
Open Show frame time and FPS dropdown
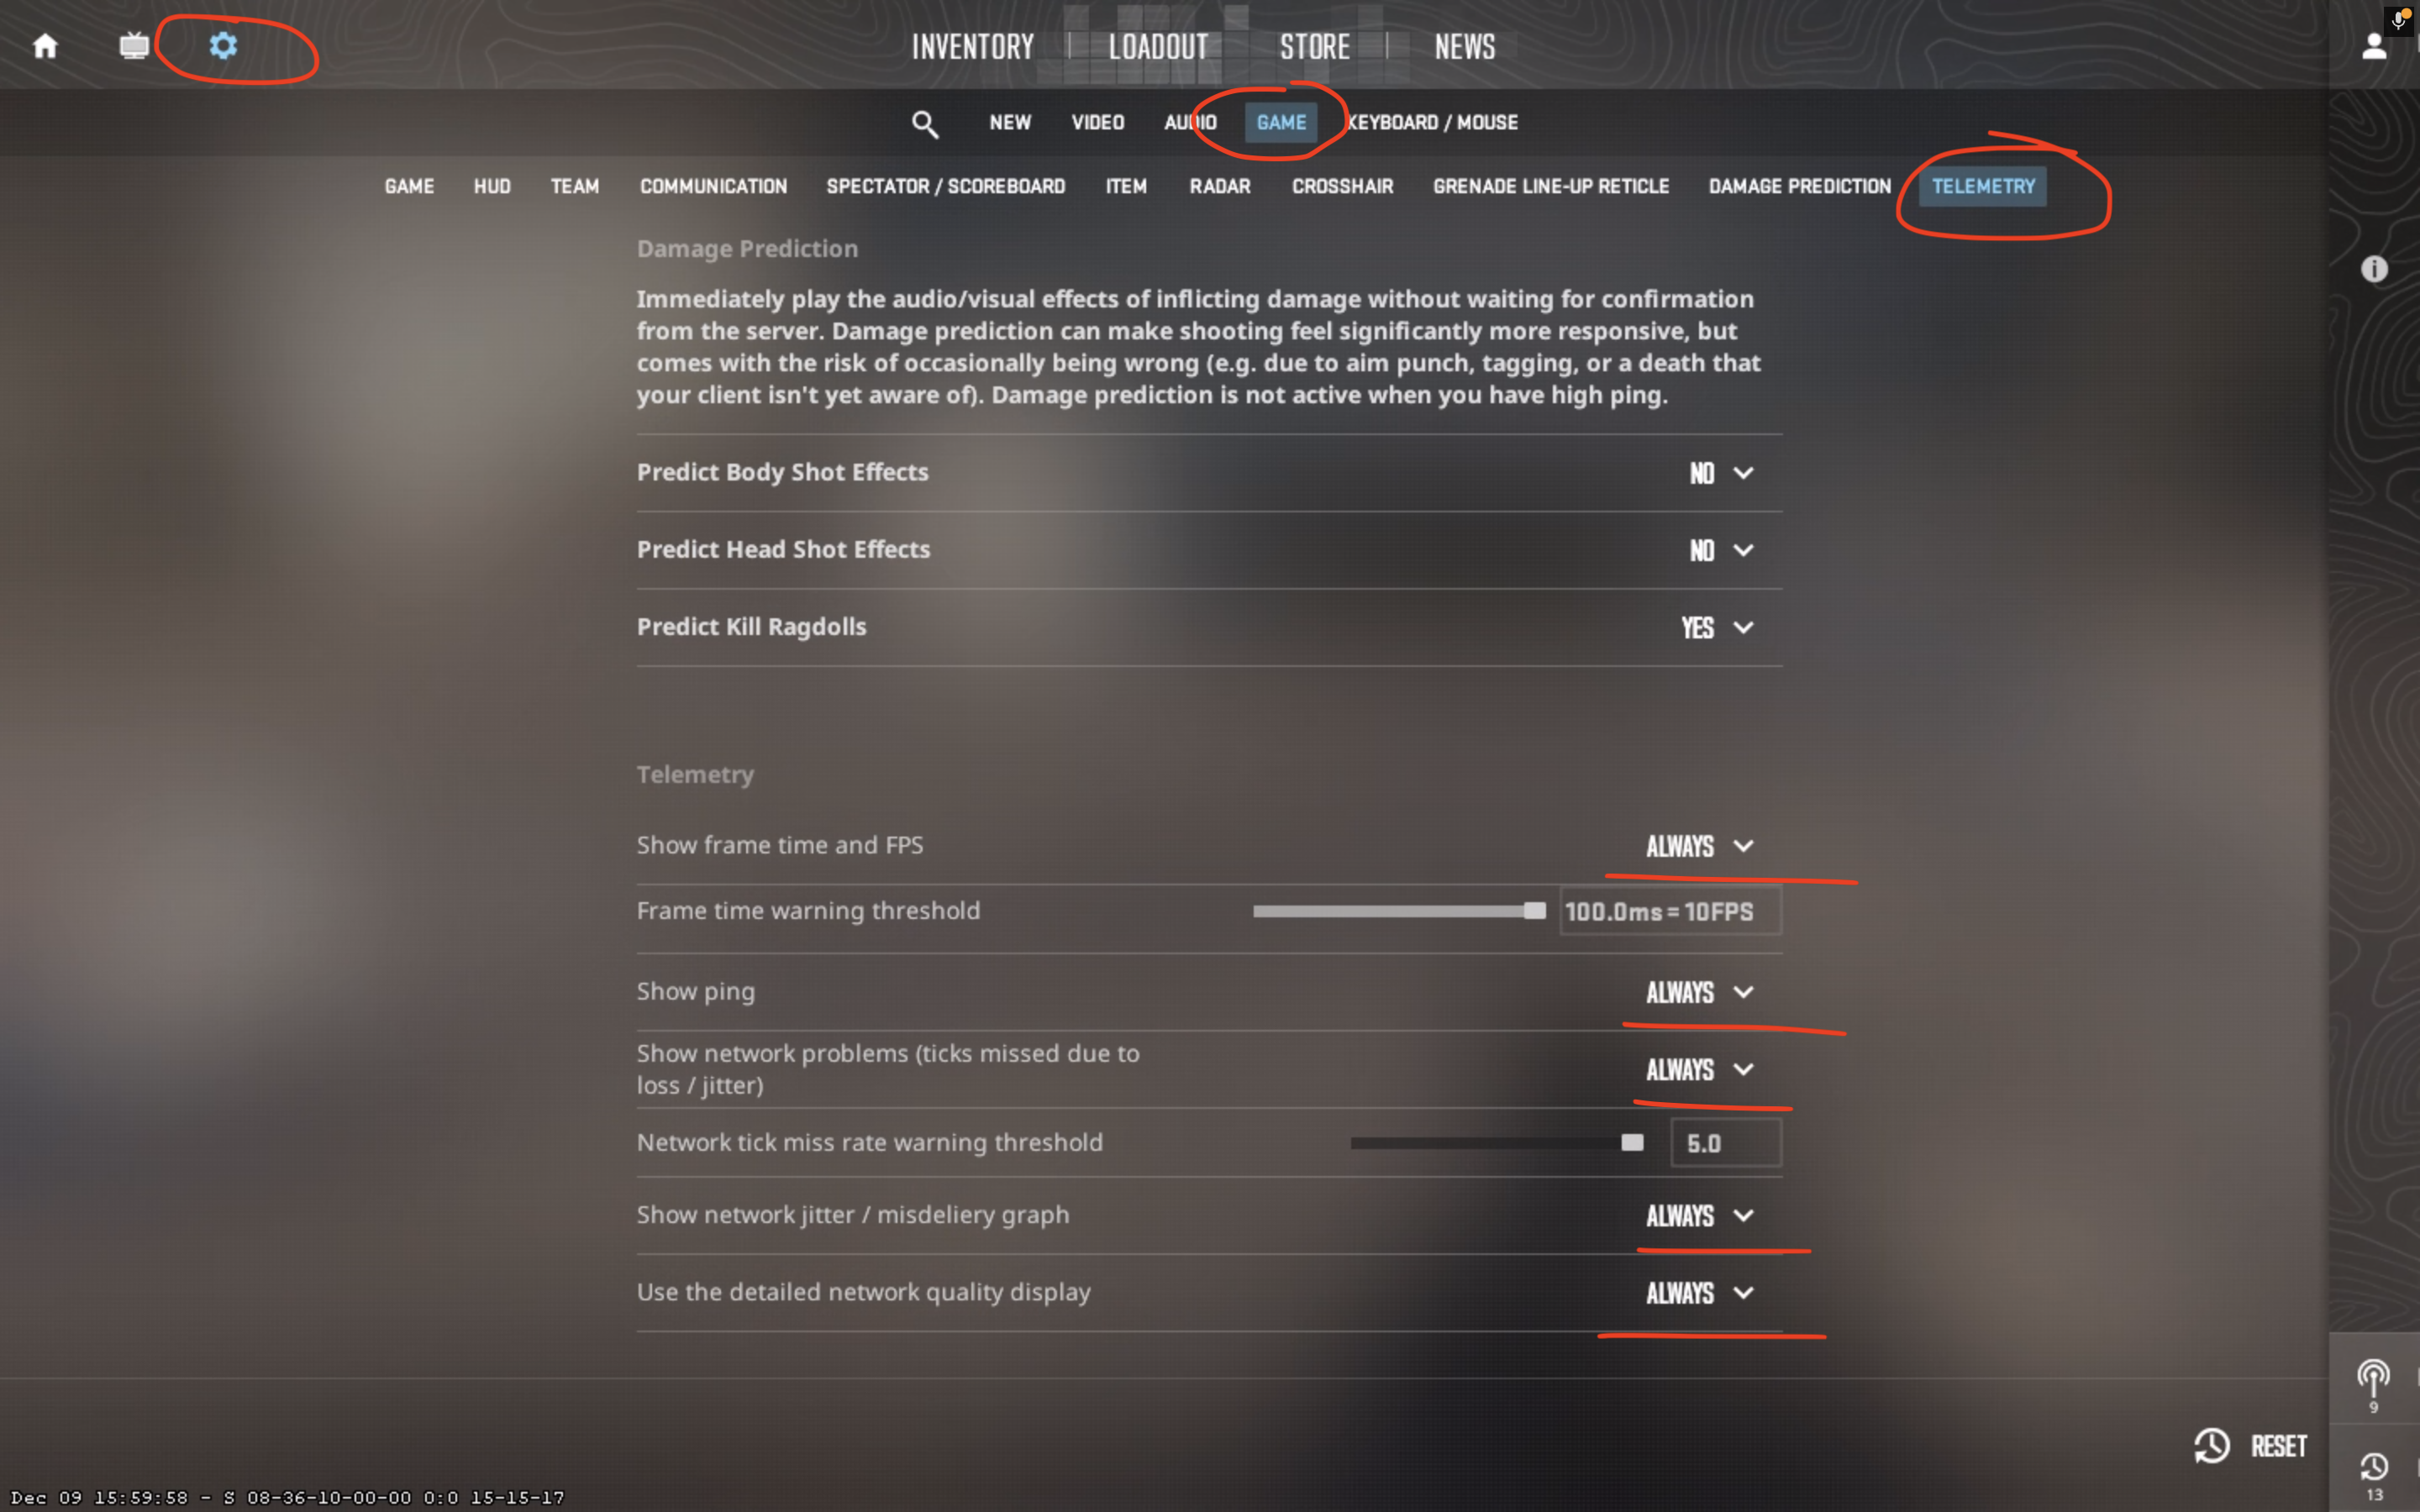coord(1700,846)
